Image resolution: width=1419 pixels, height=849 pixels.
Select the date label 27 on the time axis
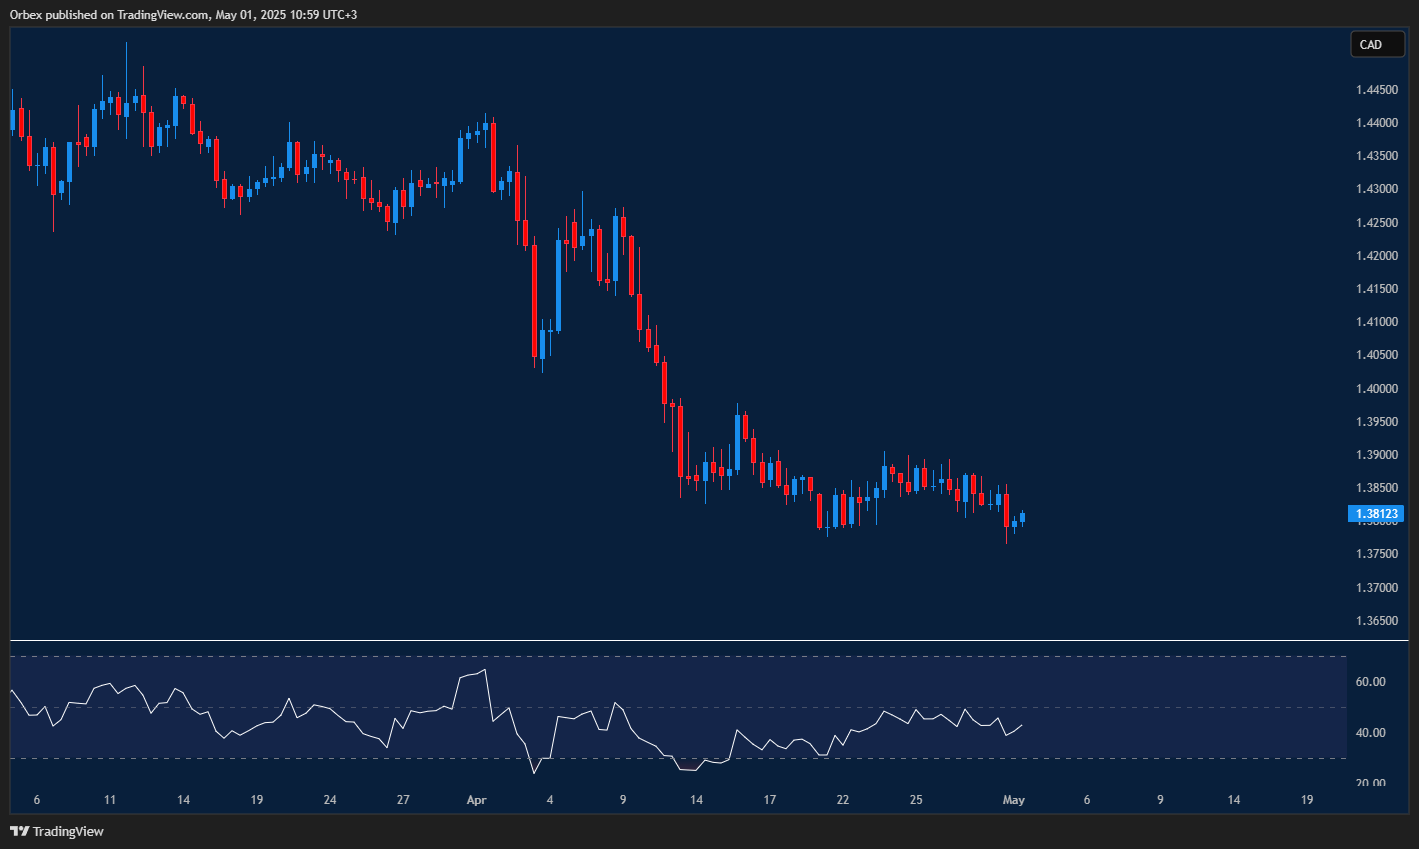coord(403,800)
